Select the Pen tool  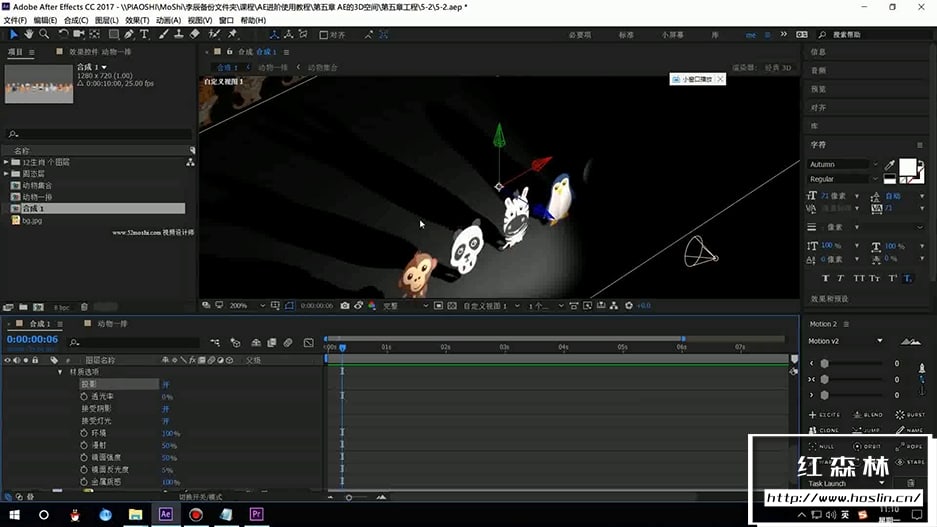pos(129,35)
